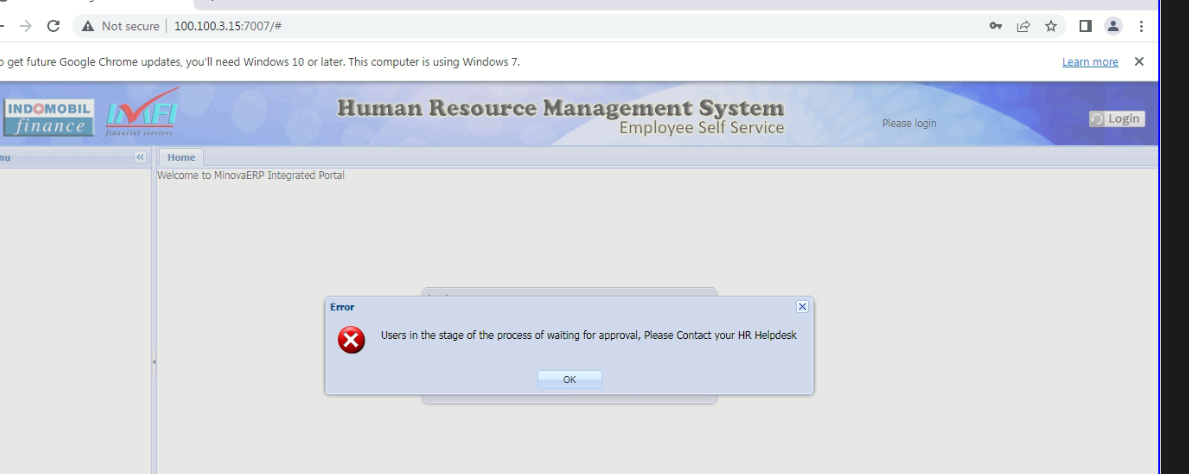Open the Chrome side panel
The image size is (1189, 474).
pos(1085,26)
